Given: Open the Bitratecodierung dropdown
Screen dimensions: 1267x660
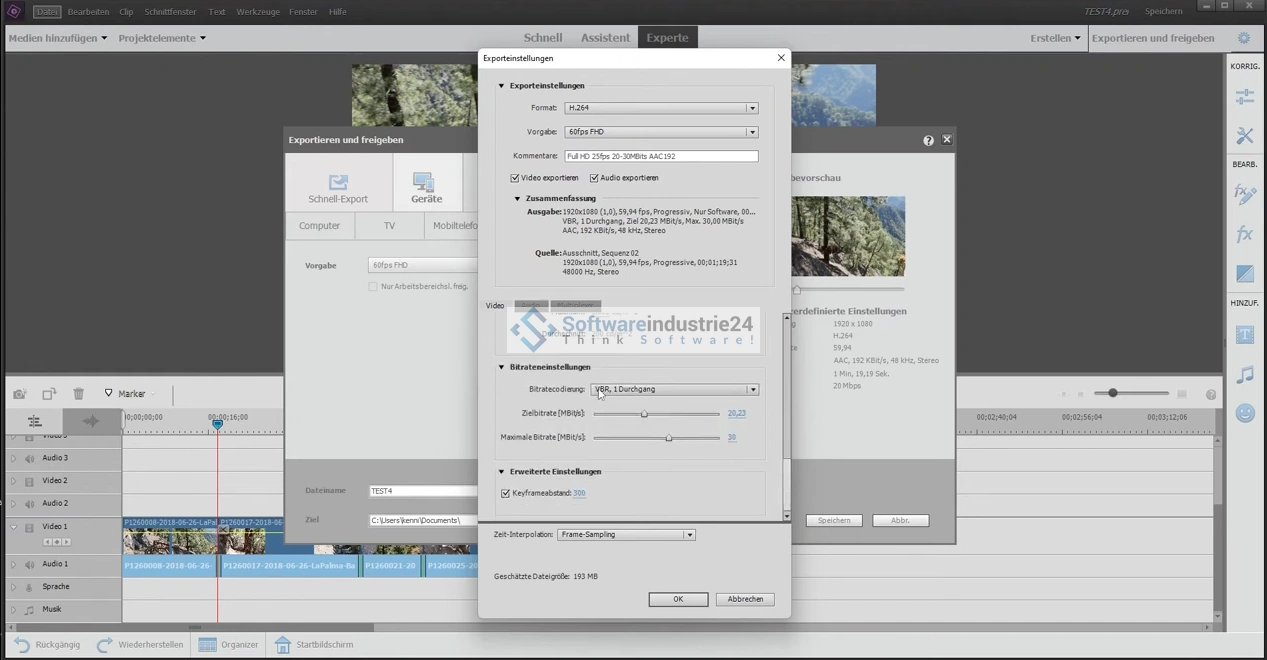Looking at the screenshot, I should 675,389.
